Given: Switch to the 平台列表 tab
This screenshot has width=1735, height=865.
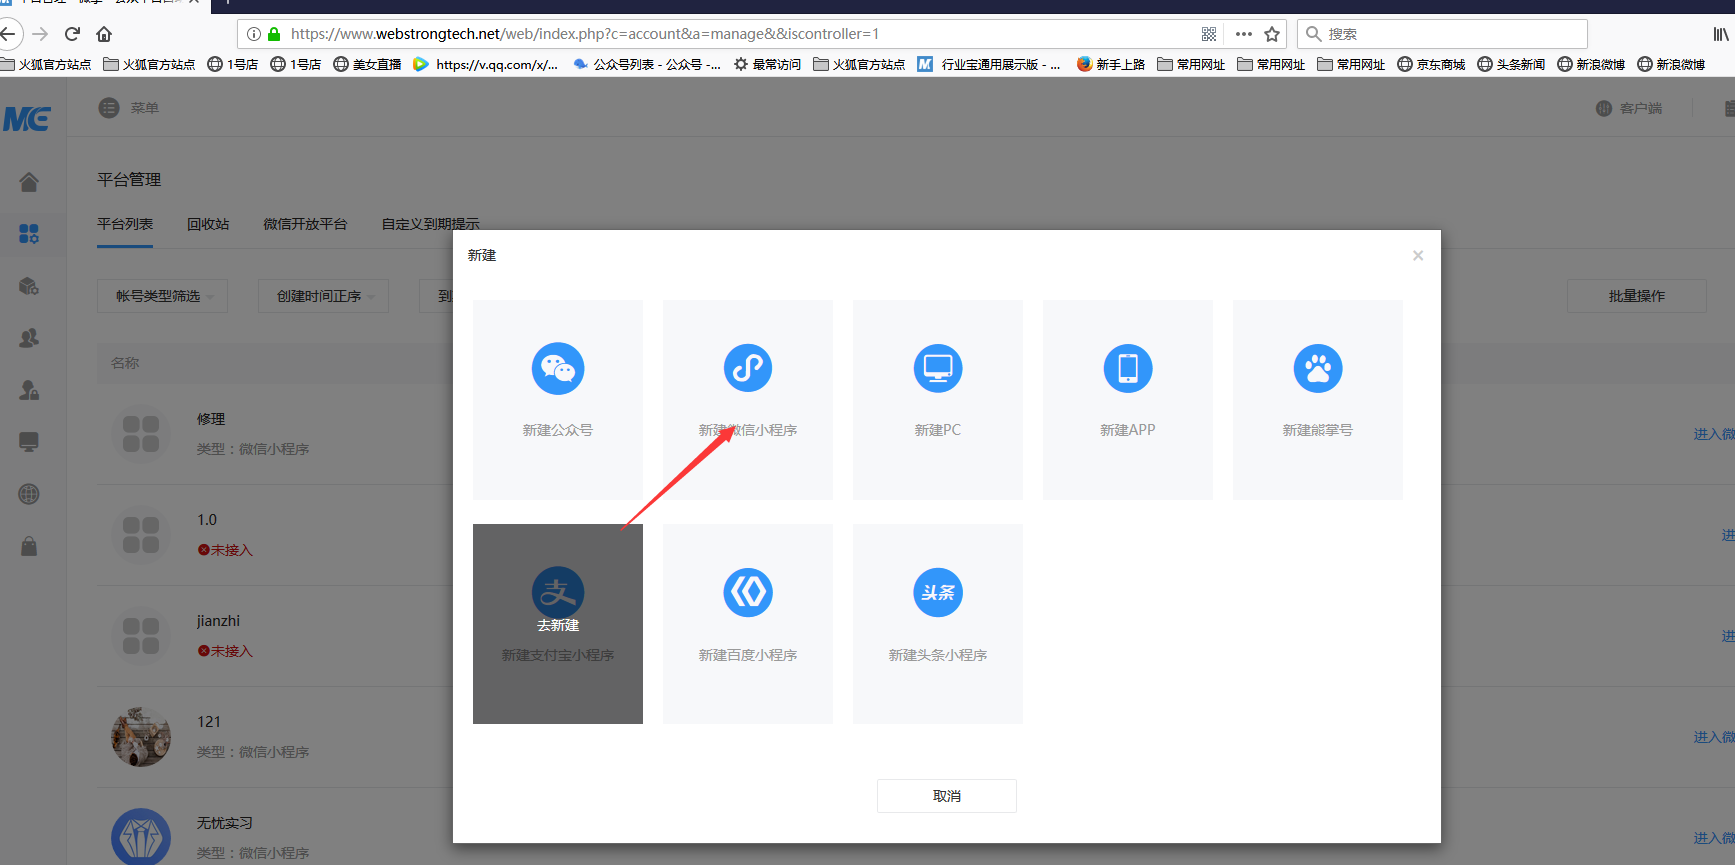Looking at the screenshot, I should tap(125, 224).
